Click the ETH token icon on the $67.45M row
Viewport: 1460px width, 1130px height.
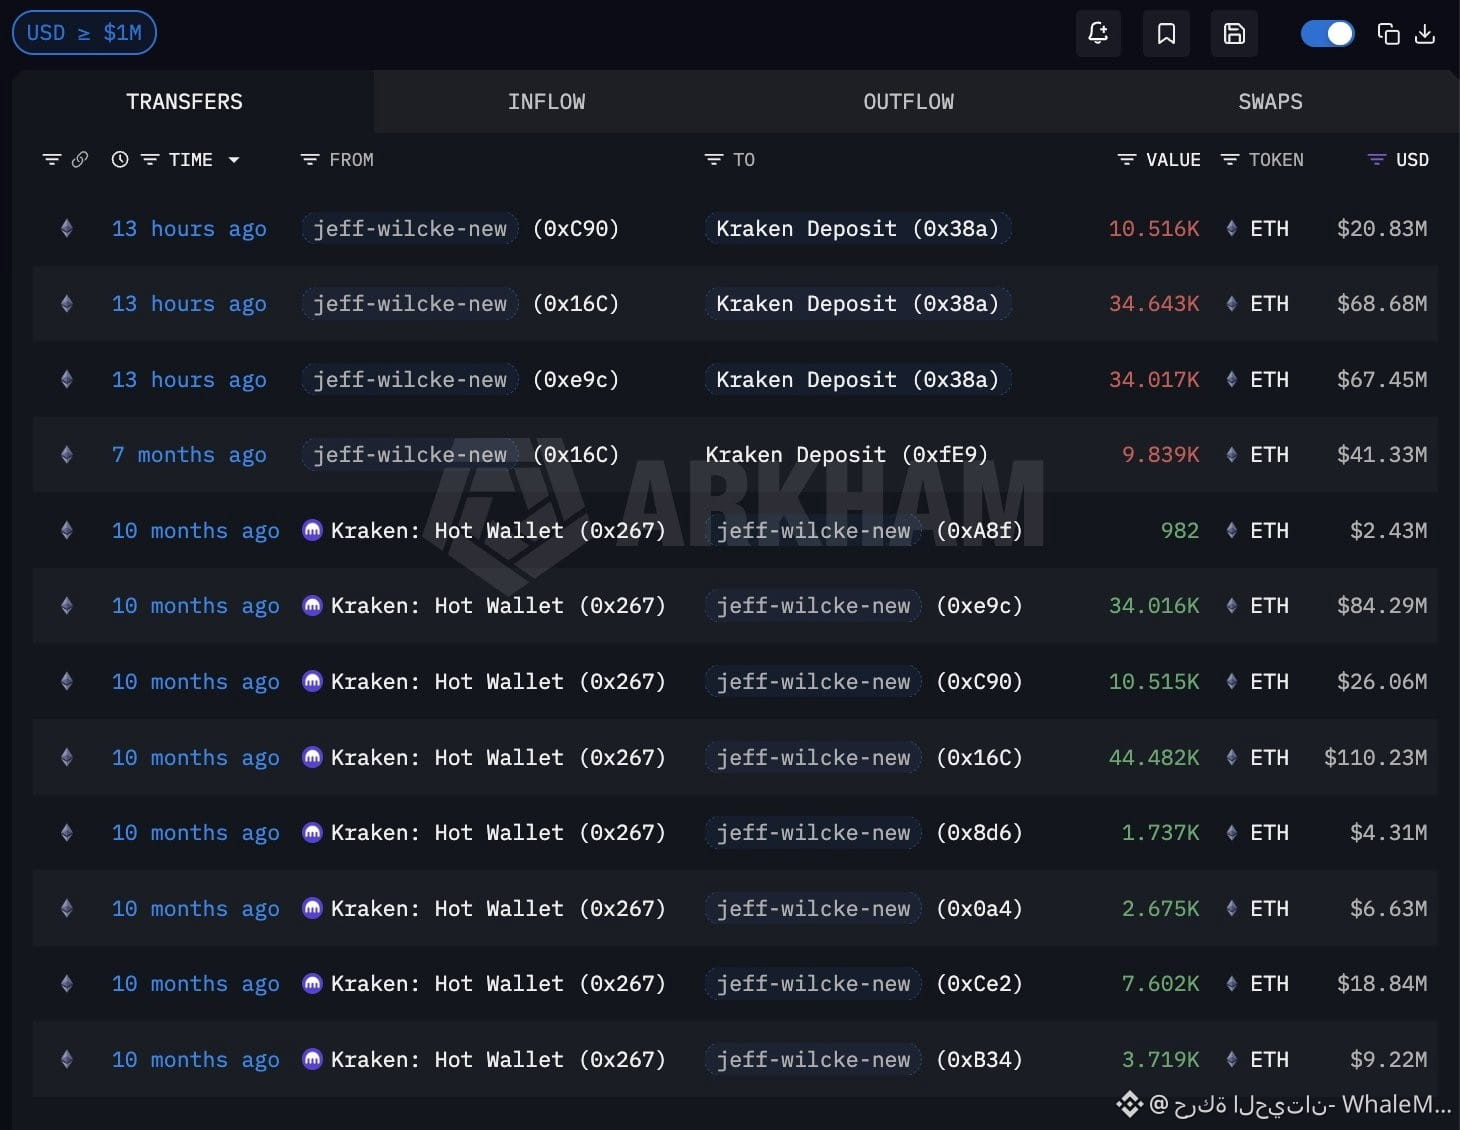[1231, 379]
